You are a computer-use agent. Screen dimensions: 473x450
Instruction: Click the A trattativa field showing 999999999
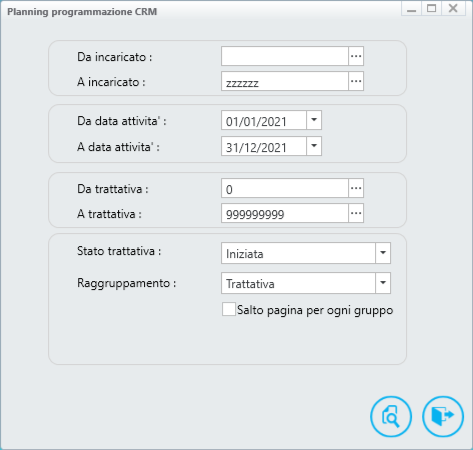pyautogui.click(x=285, y=213)
